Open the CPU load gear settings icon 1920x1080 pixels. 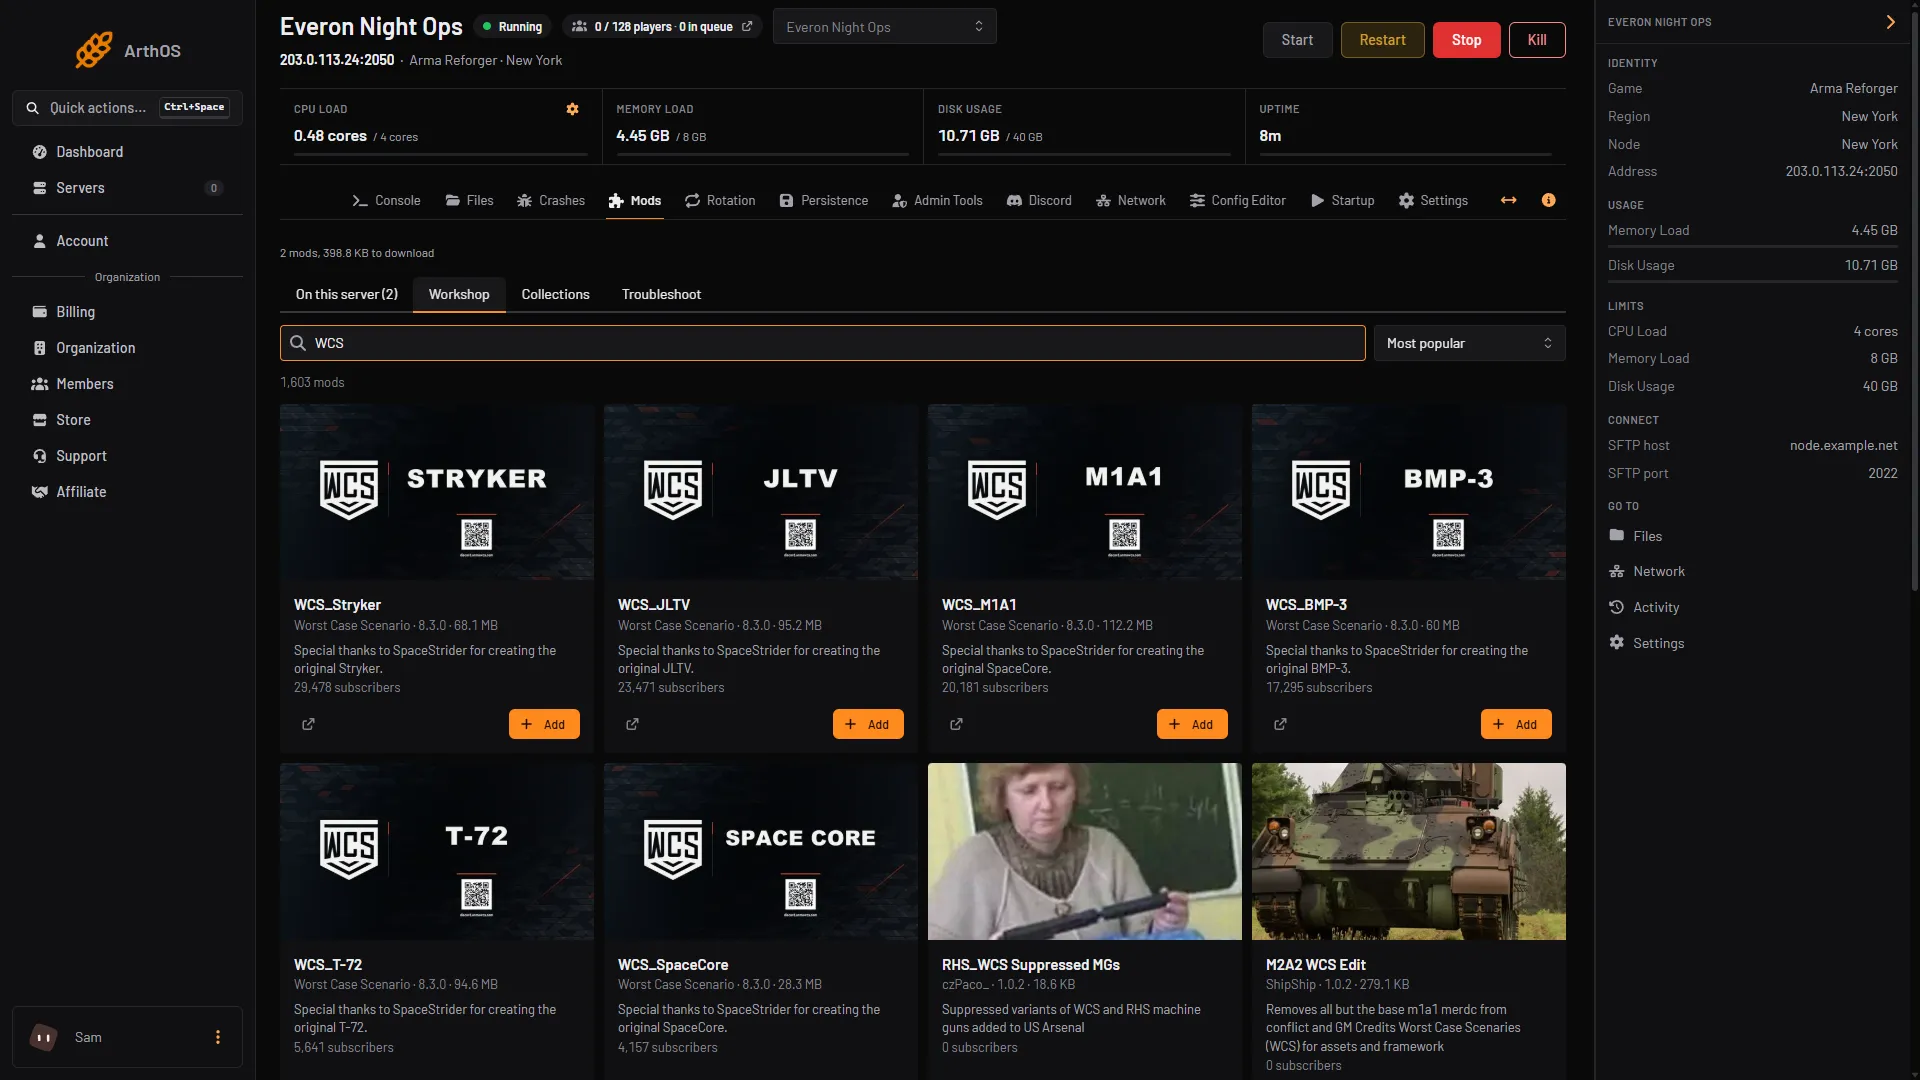pyautogui.click(x=573, y=109)
